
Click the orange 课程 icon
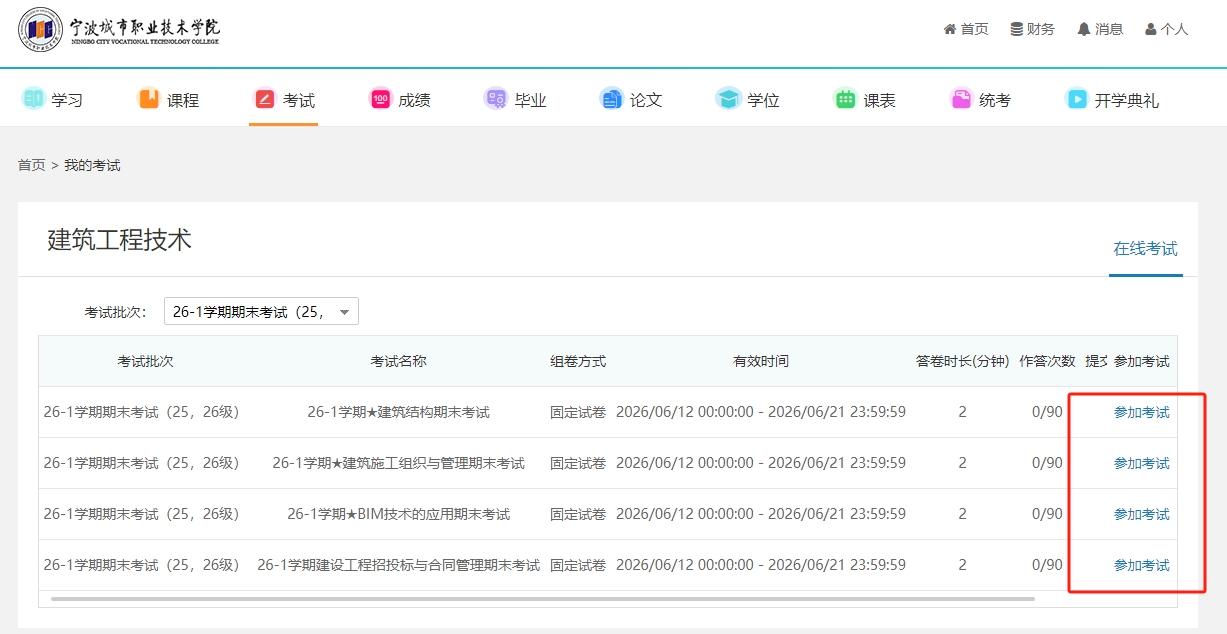148,99
